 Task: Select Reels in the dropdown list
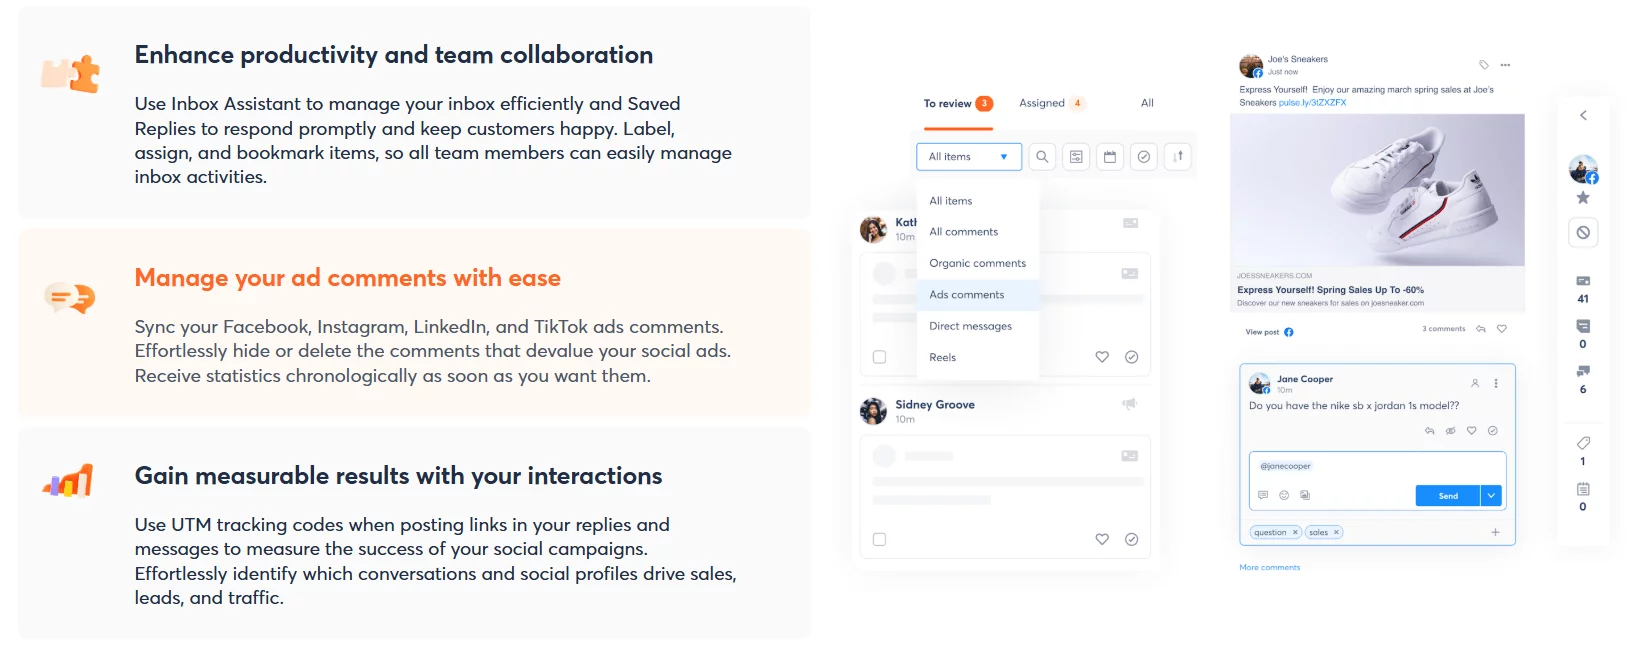click(x=978, y=357)
